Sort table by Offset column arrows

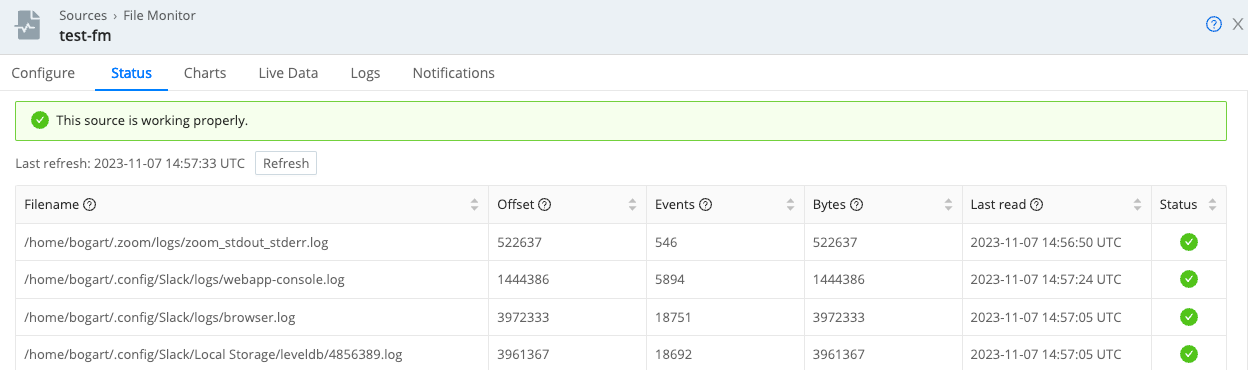tap(632, 205)
